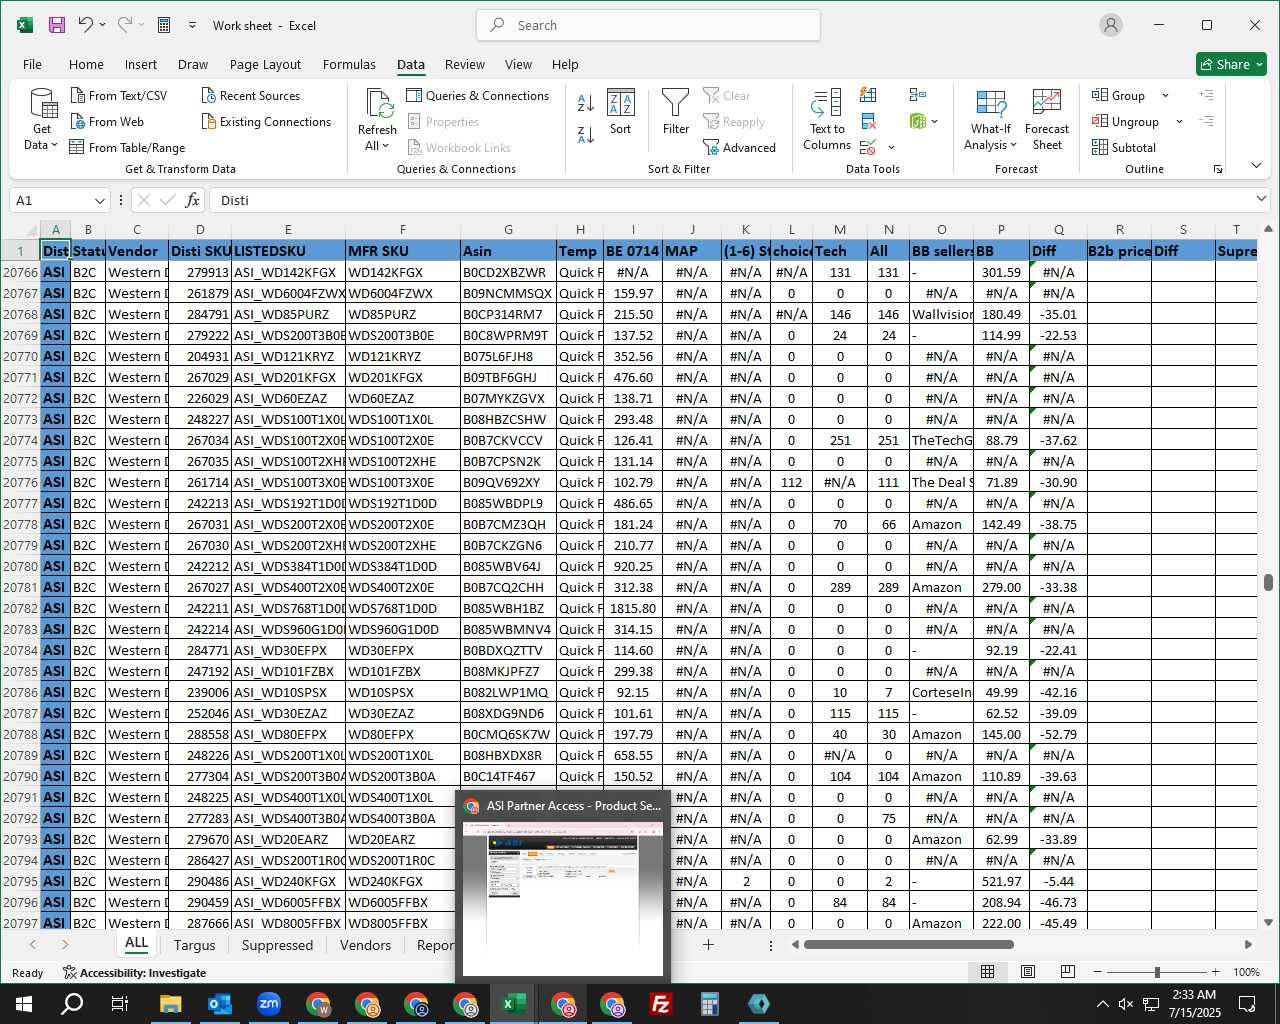1280x1024 pixels.
Task: Open Queries & Connections pane
Action: pos(478,96)
